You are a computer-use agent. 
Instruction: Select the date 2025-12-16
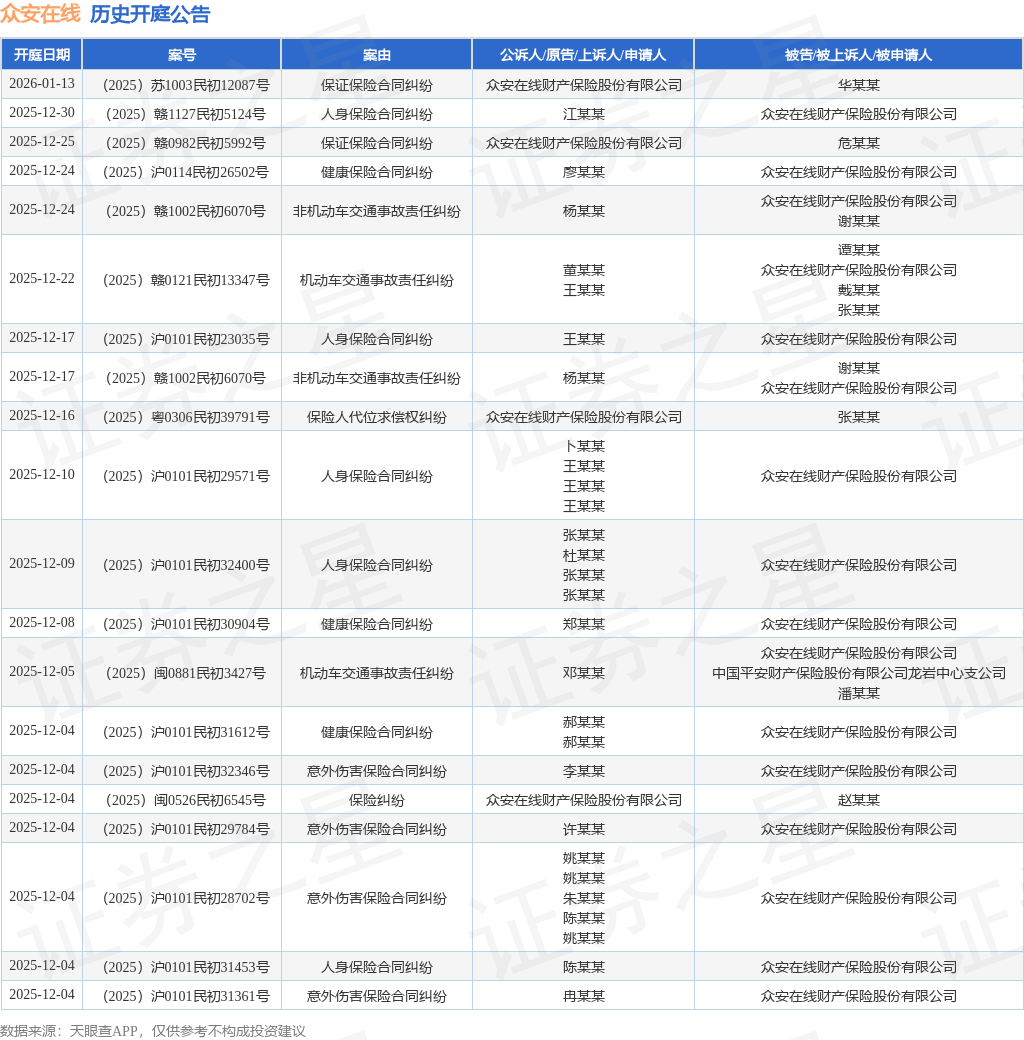coord(42,416)
